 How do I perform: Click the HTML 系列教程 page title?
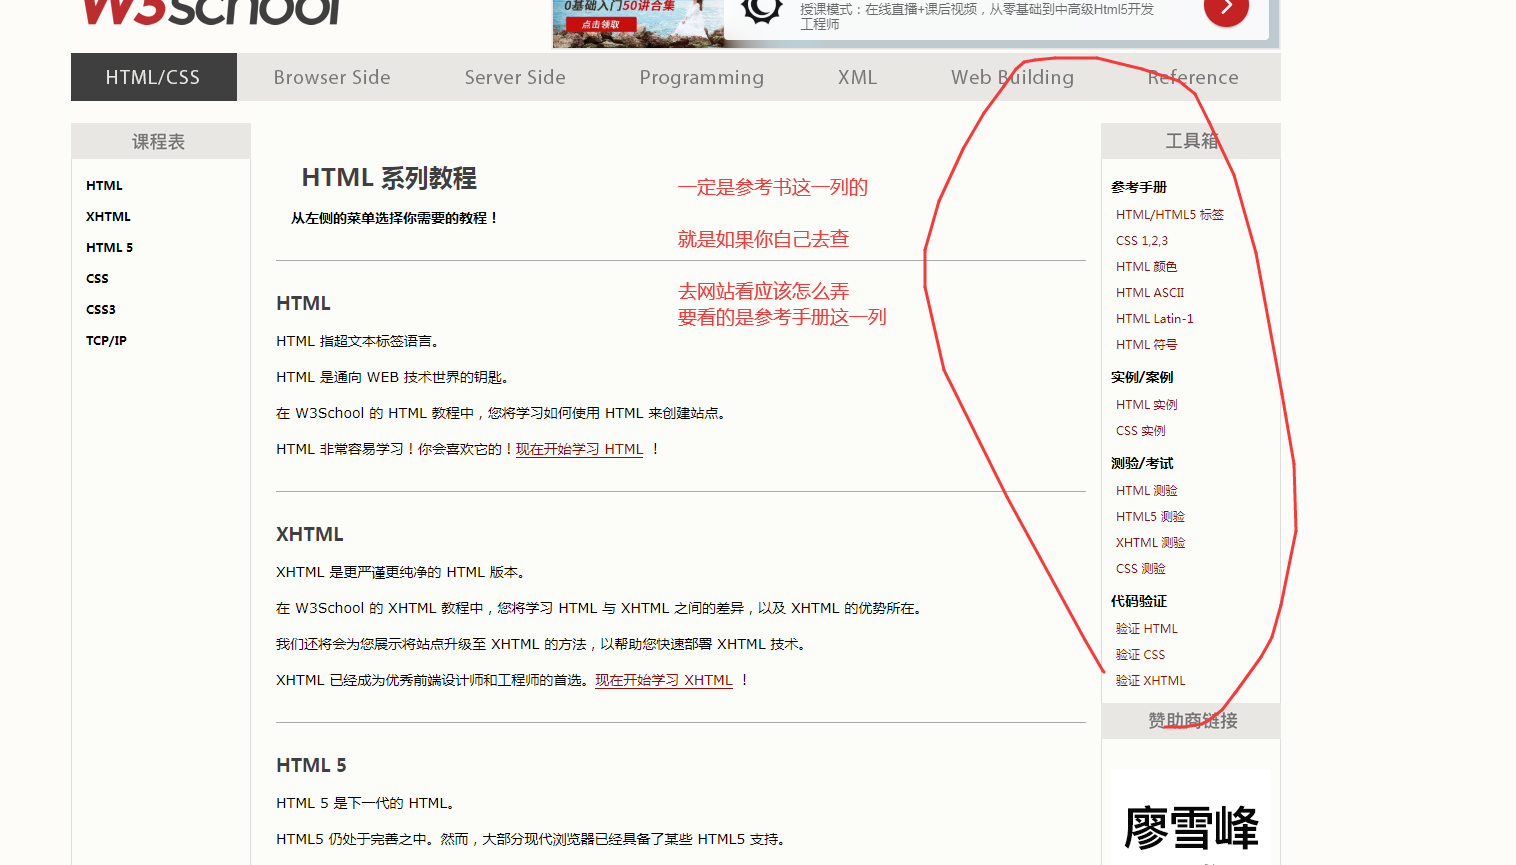click(x=389, y=178)
